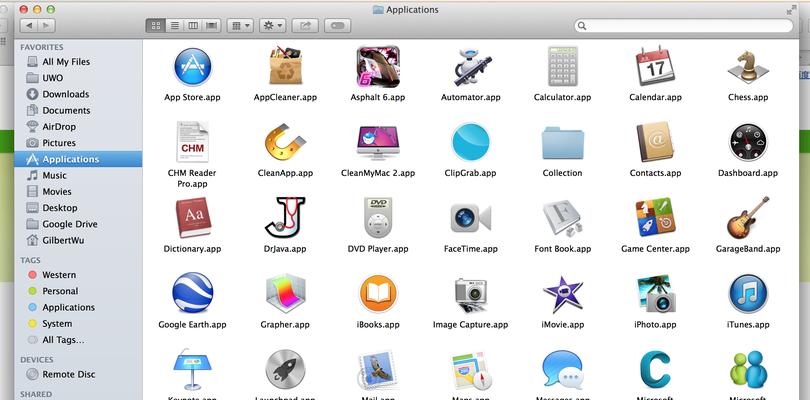Click the Keynote podium icon

[192, 370]
